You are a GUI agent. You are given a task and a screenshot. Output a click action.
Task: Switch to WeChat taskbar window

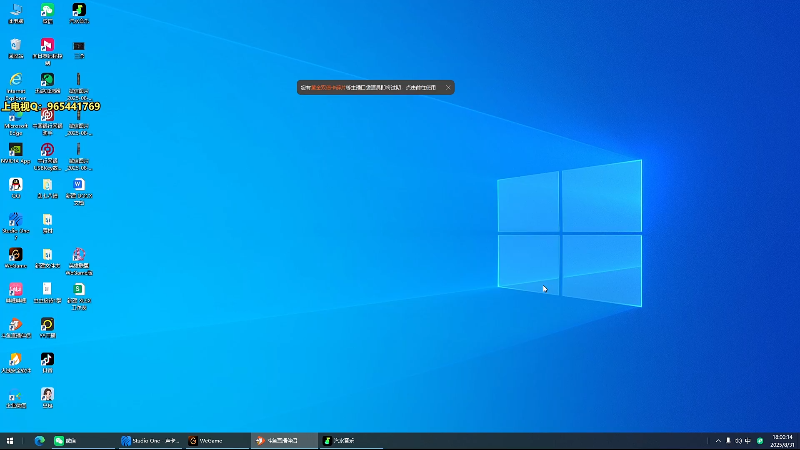pos(84,441)
